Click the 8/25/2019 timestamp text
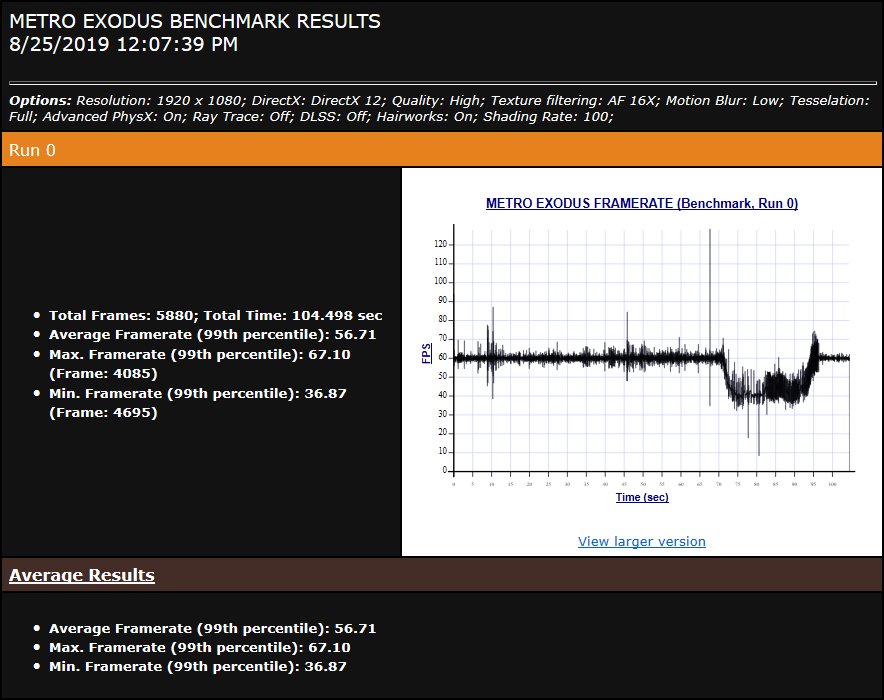The height and width of the screenshot is (700, 884). (123, 44)
